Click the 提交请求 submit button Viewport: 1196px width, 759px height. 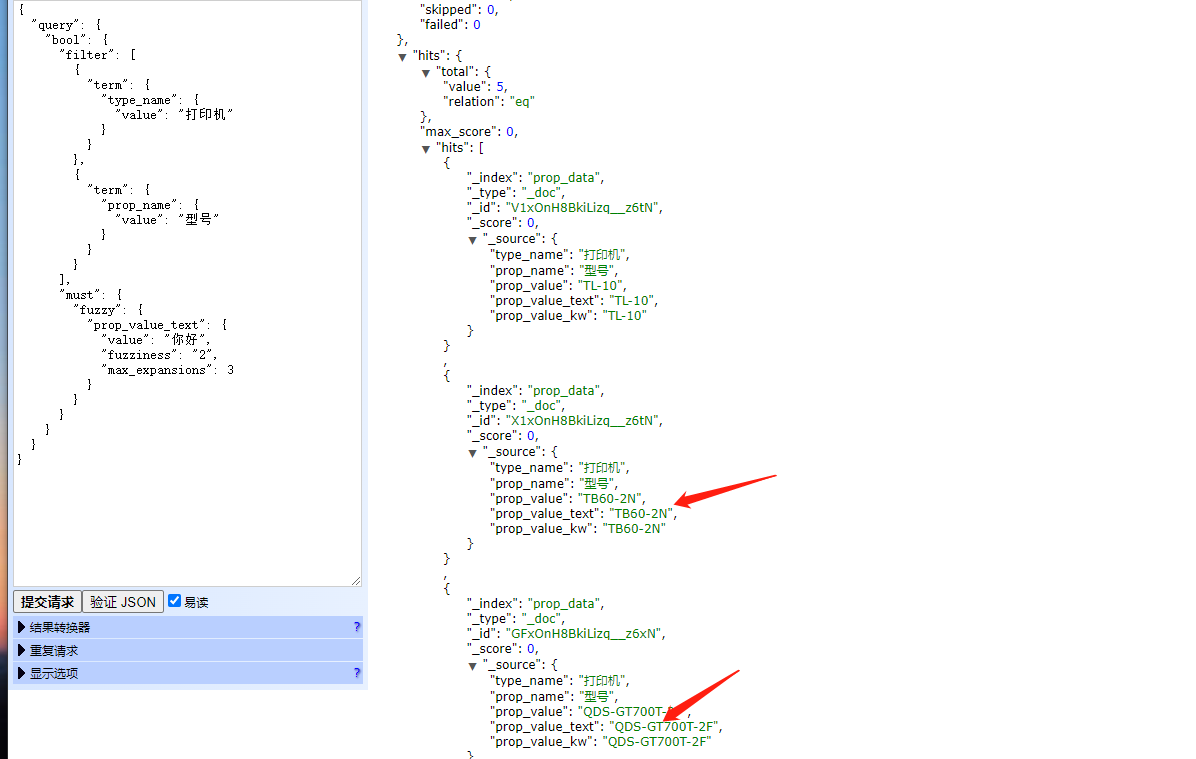click(47, 602)
